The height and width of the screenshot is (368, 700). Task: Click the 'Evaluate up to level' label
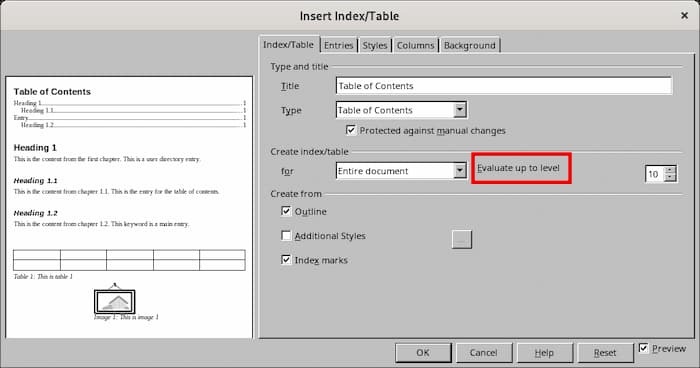tap(518, 168)
